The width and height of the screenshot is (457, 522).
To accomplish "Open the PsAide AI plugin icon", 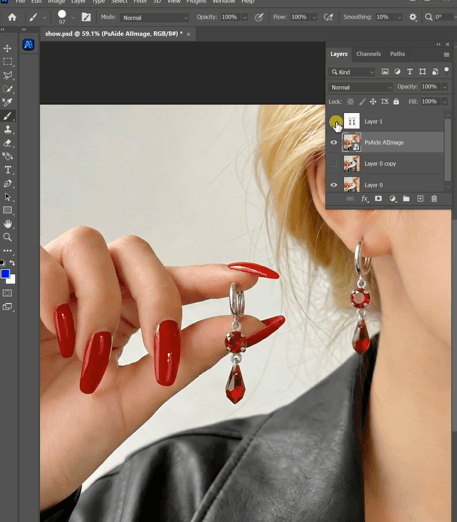I will [28, 44].
